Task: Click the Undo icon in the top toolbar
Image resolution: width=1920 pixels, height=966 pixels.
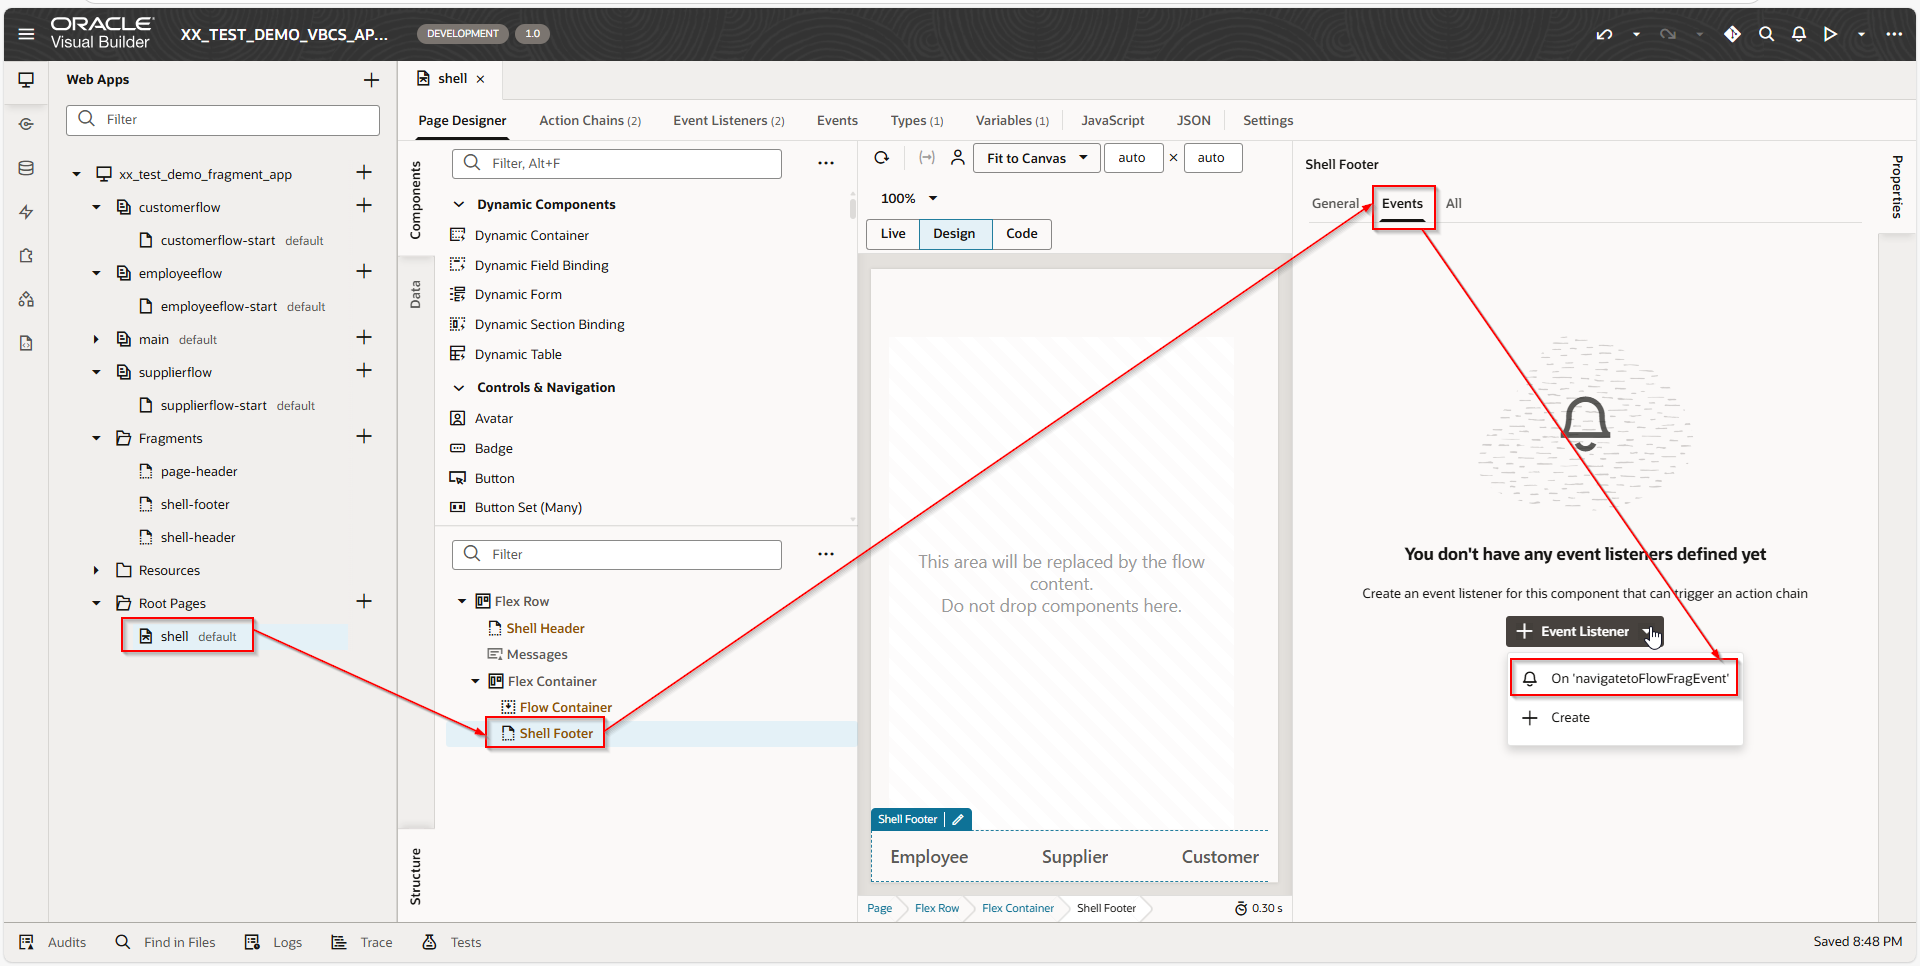Action: click(1605, 33)
